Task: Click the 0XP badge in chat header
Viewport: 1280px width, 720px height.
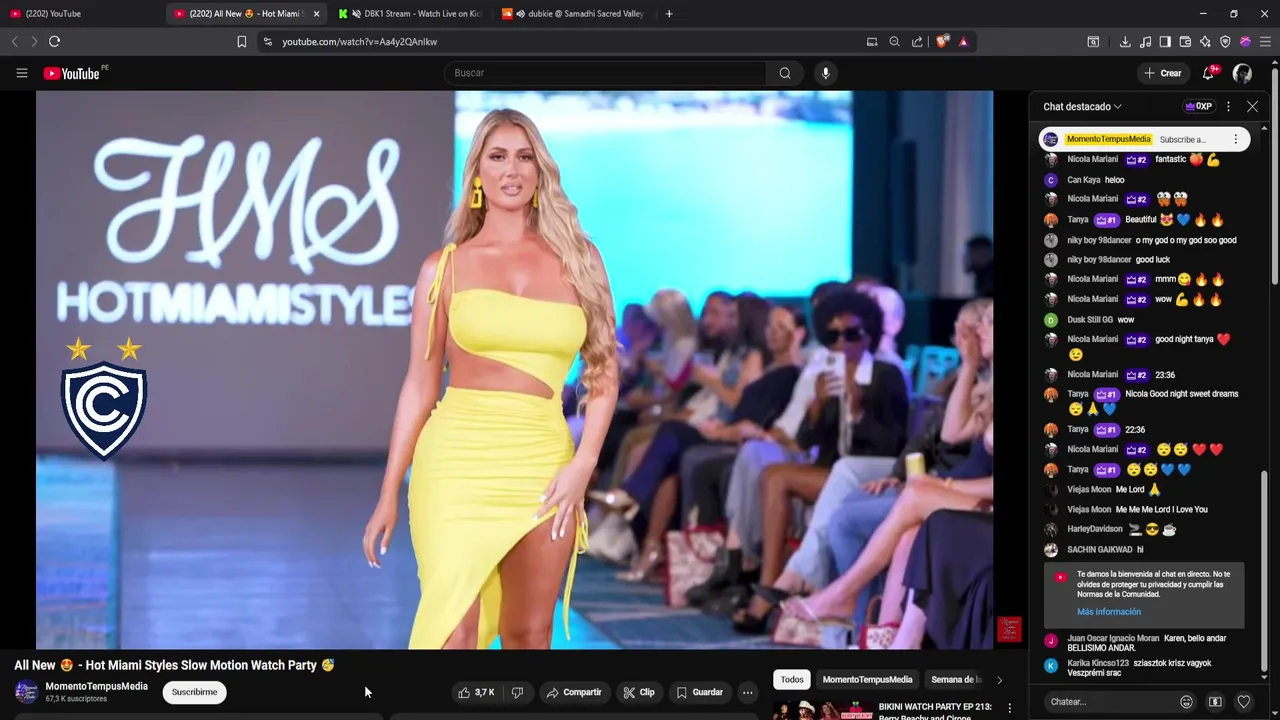Action: tap(1198, 106)
